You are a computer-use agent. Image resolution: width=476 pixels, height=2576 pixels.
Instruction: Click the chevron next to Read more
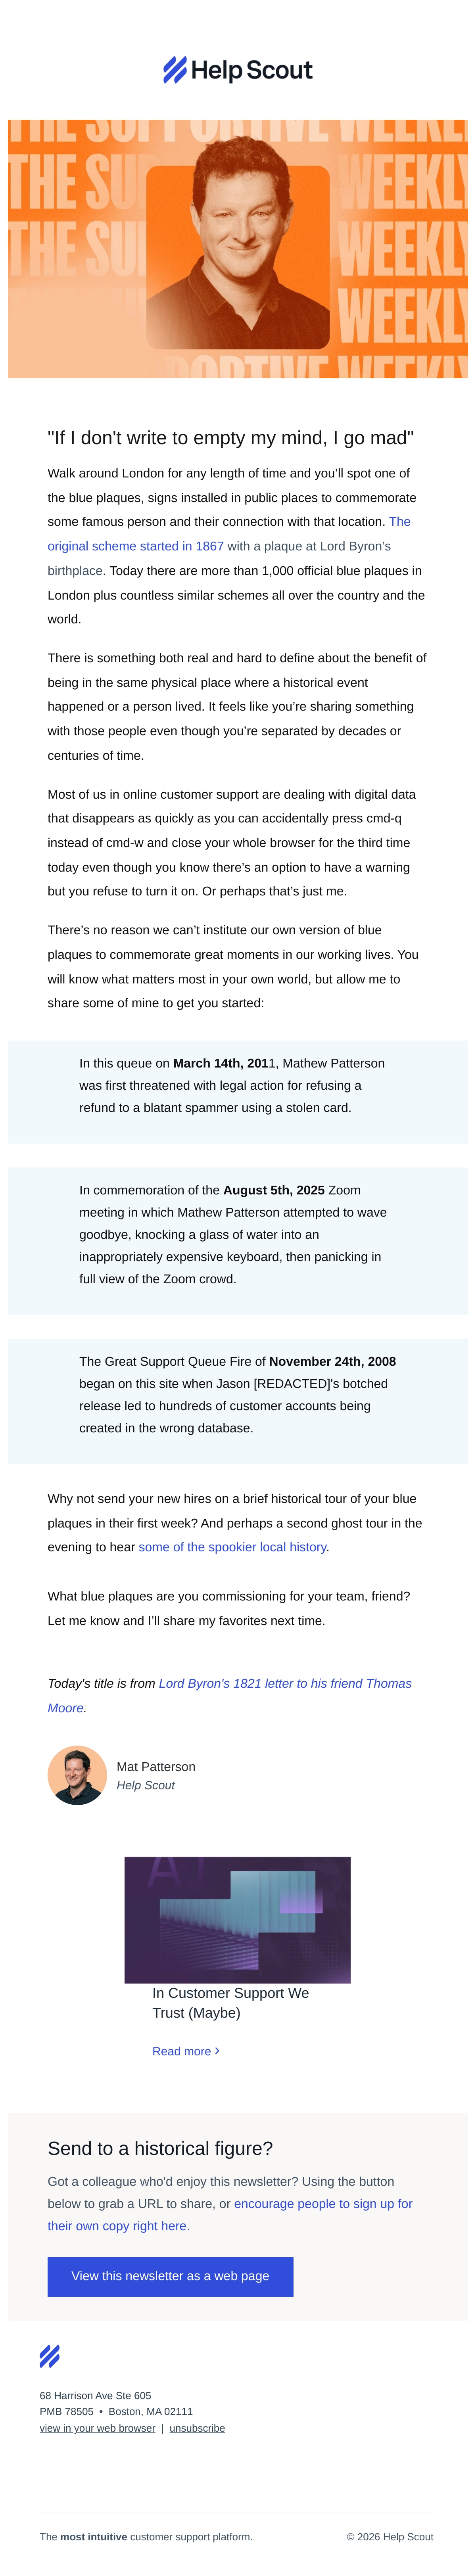(x=217, y=2051)
